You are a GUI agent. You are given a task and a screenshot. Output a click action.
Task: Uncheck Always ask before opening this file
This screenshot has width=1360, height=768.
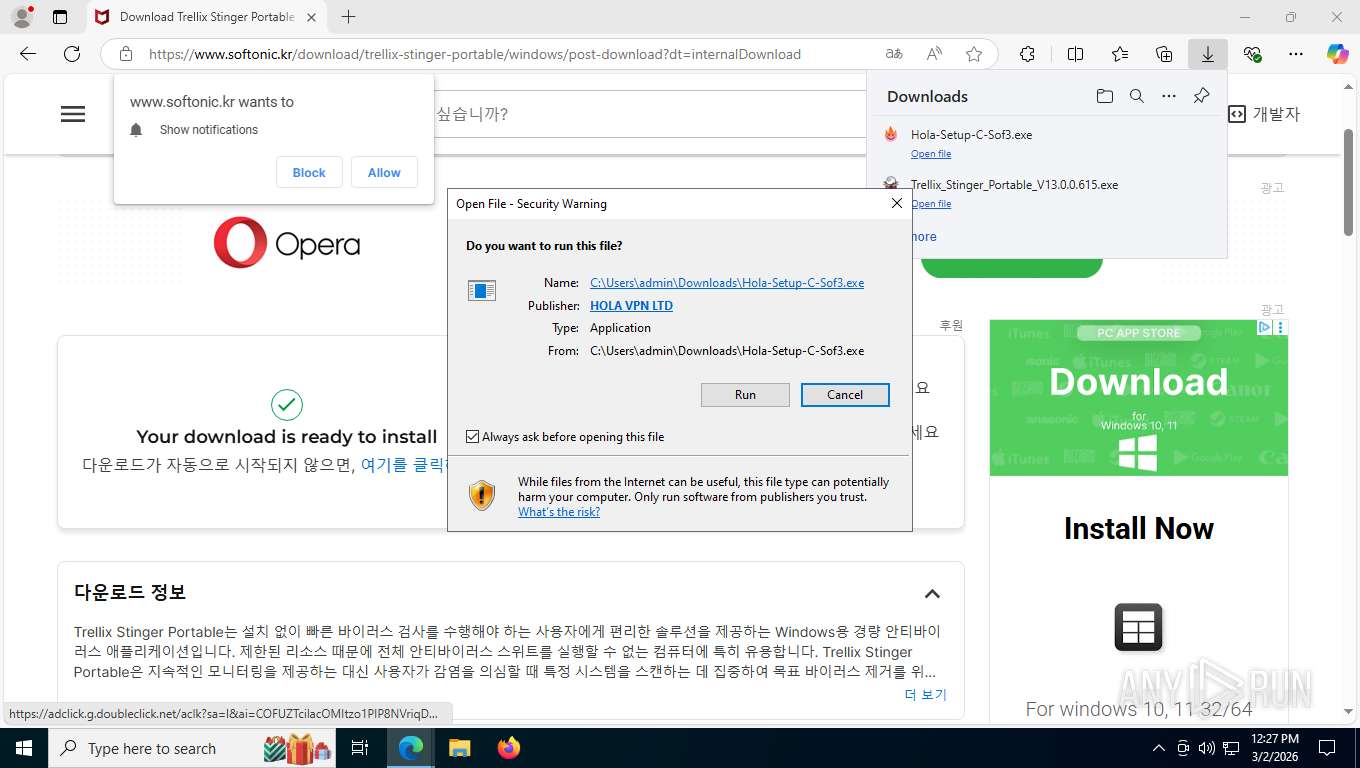(473, 437)
